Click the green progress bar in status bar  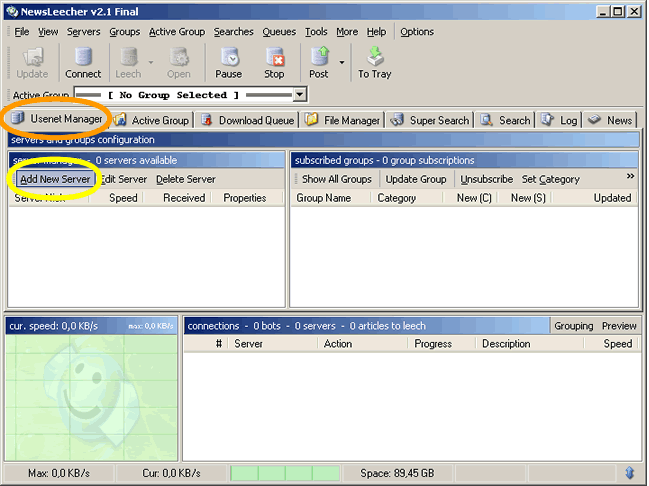click(x=285, y=473)
